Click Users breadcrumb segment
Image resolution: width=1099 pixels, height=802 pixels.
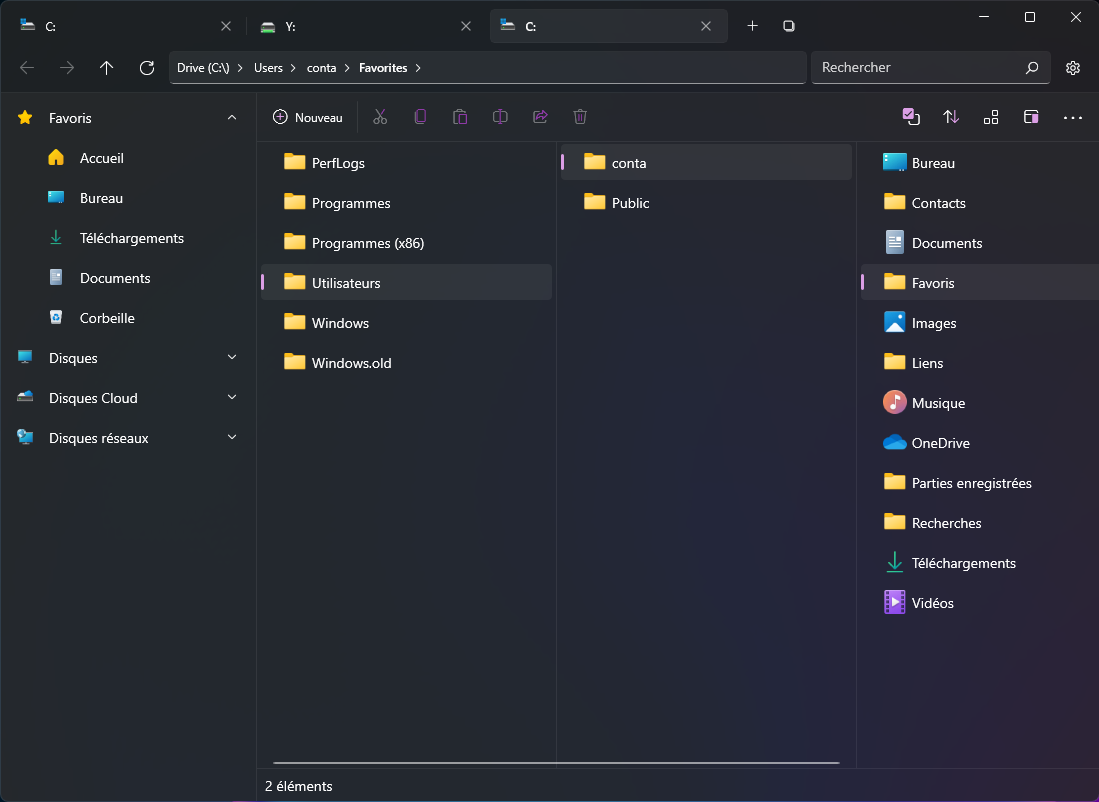click(268, 68)
